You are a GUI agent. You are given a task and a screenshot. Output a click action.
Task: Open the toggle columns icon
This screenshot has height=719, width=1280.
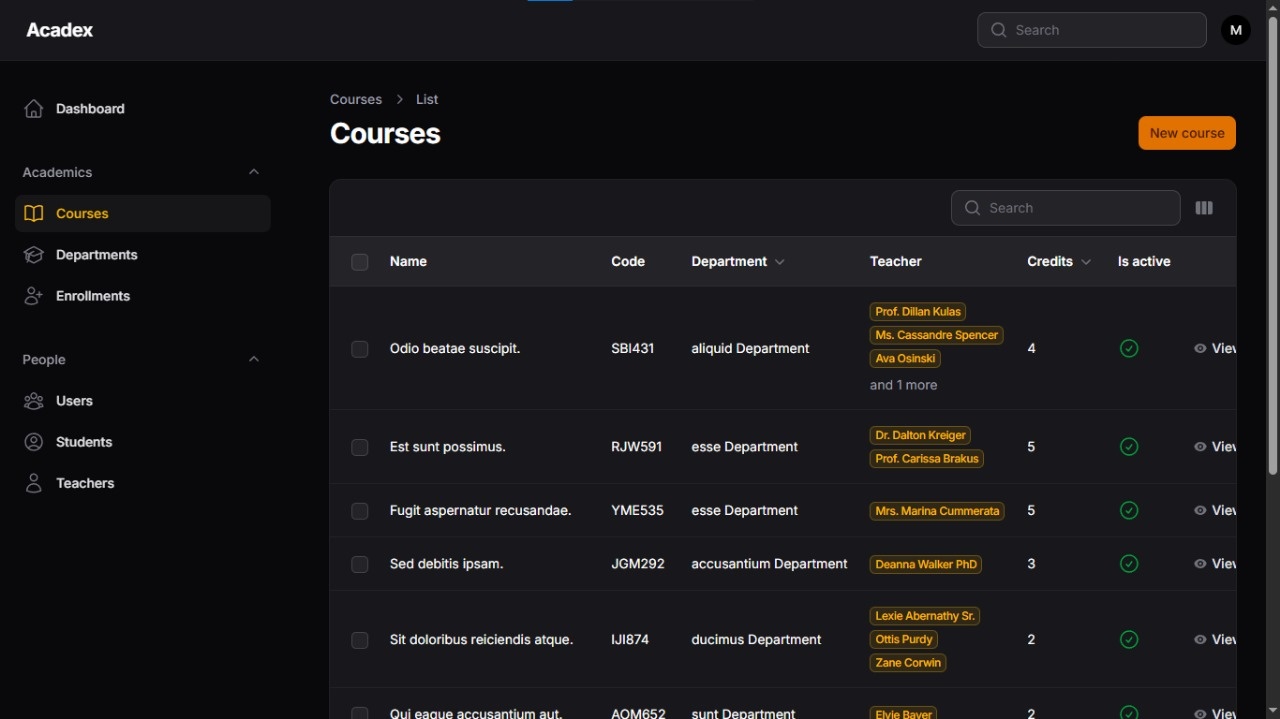coord(1204,208)
